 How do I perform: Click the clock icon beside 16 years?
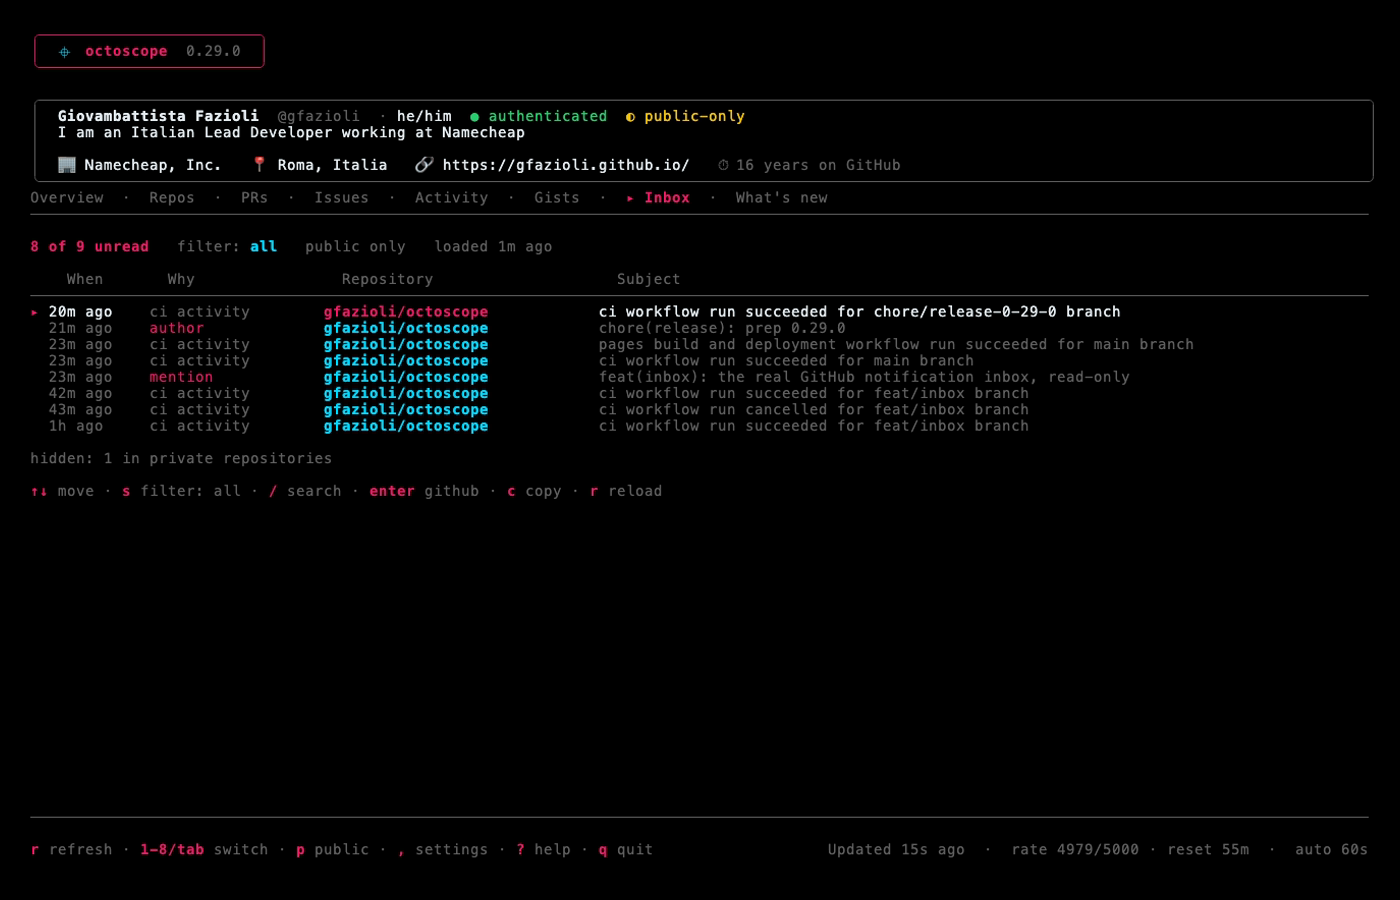(x=723, y=166)
